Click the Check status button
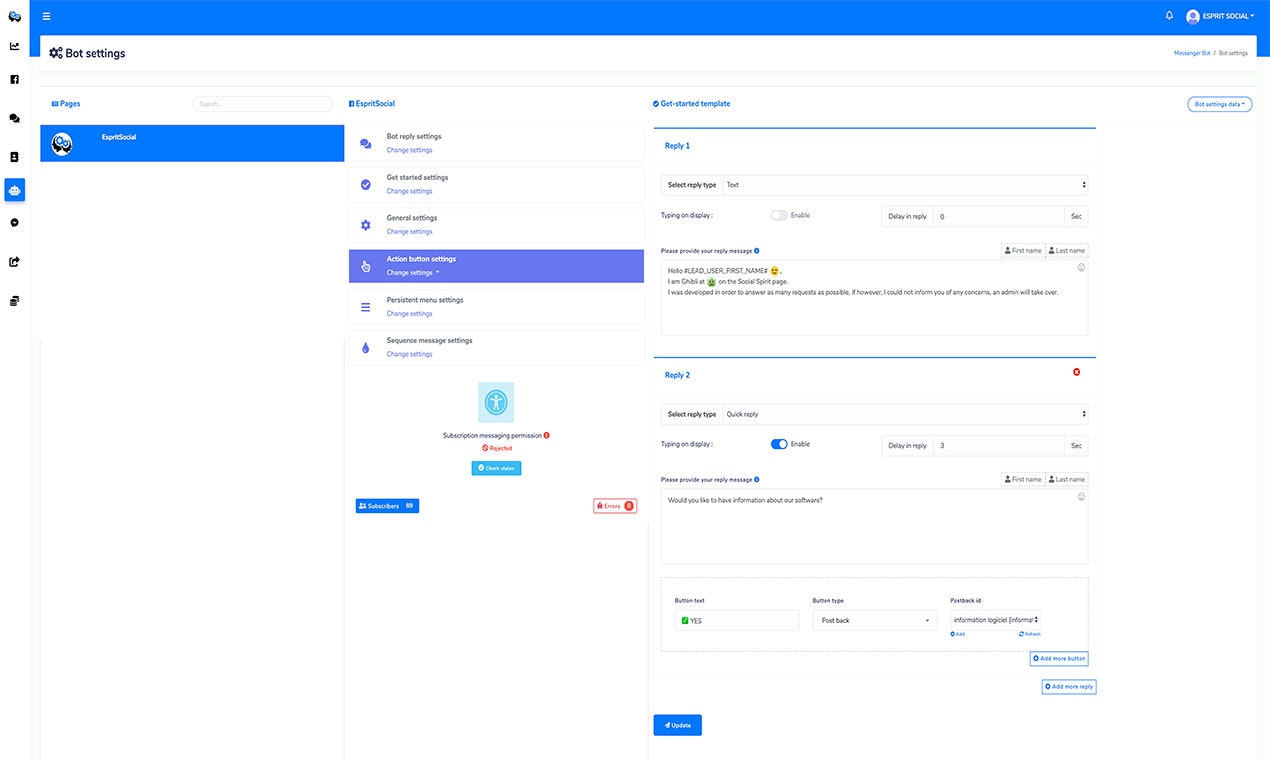Viewport: 1270px width, 760px height. (496, 468)
